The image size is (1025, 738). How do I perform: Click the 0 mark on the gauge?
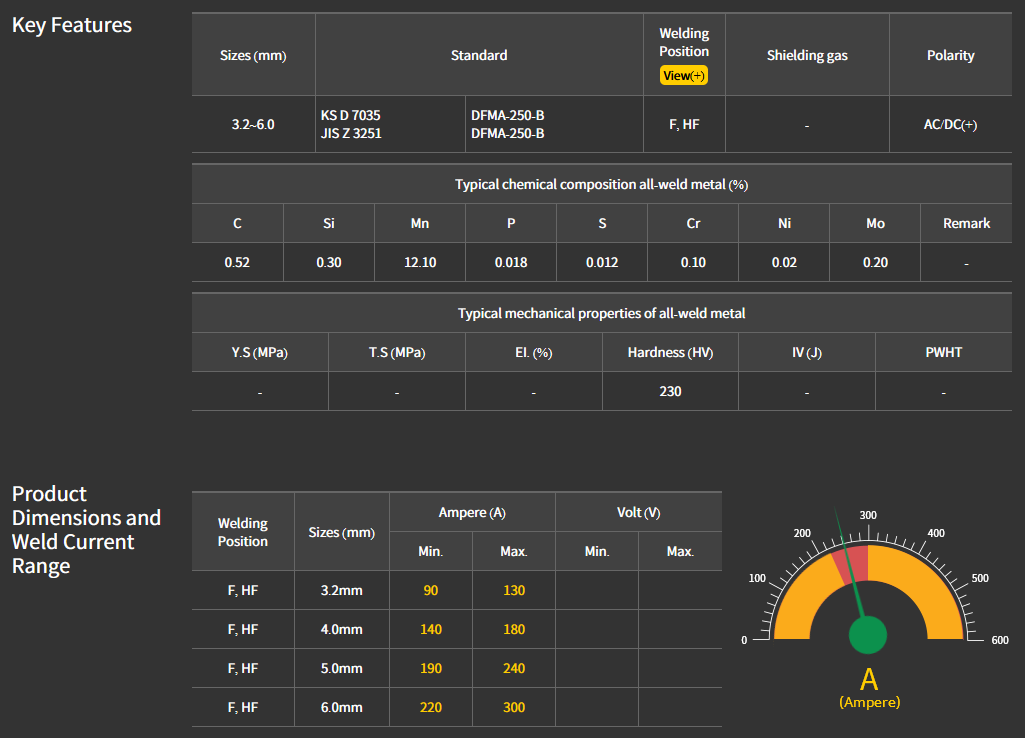click(743, 640)
